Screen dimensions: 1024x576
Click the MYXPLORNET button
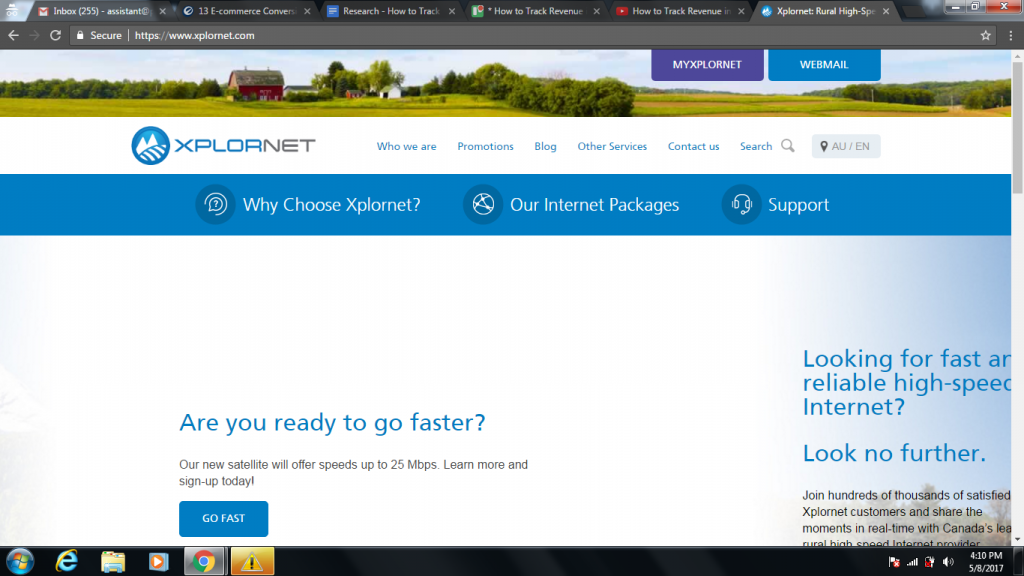[x=707, y=65]
